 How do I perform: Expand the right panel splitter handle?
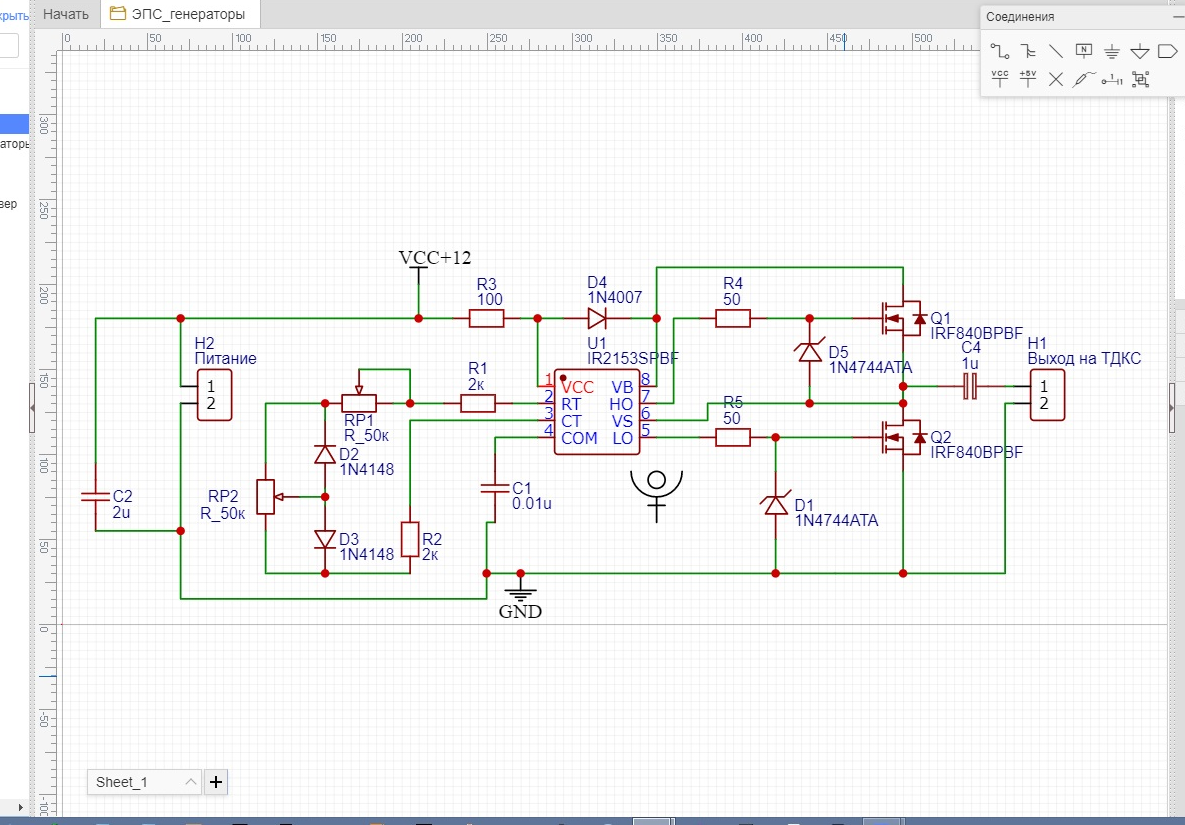point(1173,407)
